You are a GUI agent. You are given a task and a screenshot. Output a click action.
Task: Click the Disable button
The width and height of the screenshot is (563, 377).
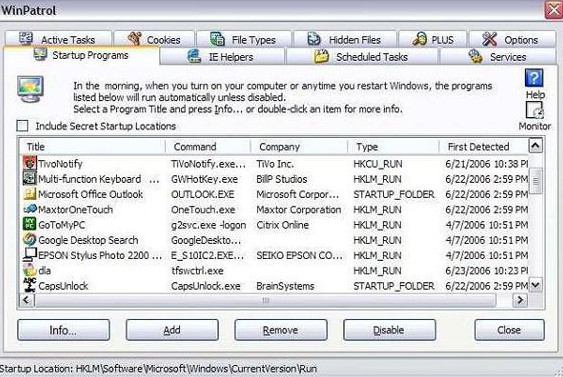(389, 330)
